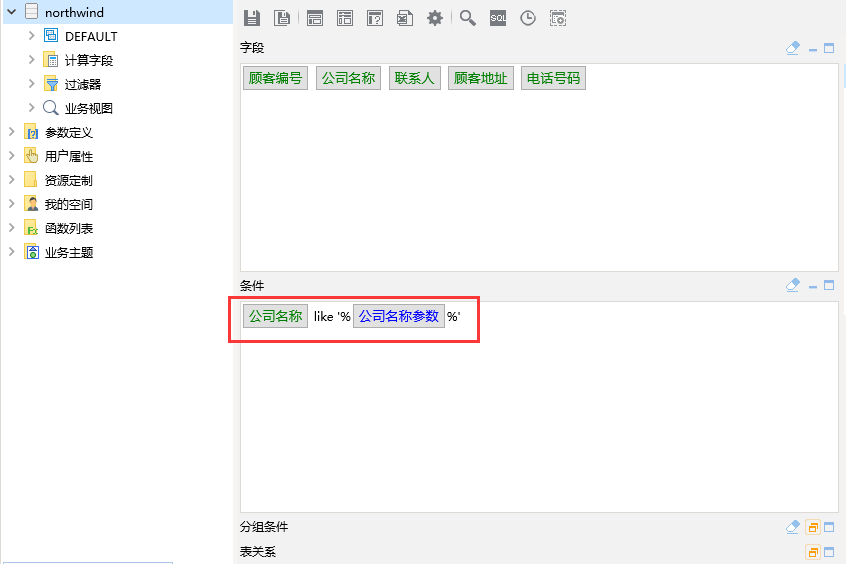Minimize the 条件 section

pyautogui.click(x=813, y=286)
